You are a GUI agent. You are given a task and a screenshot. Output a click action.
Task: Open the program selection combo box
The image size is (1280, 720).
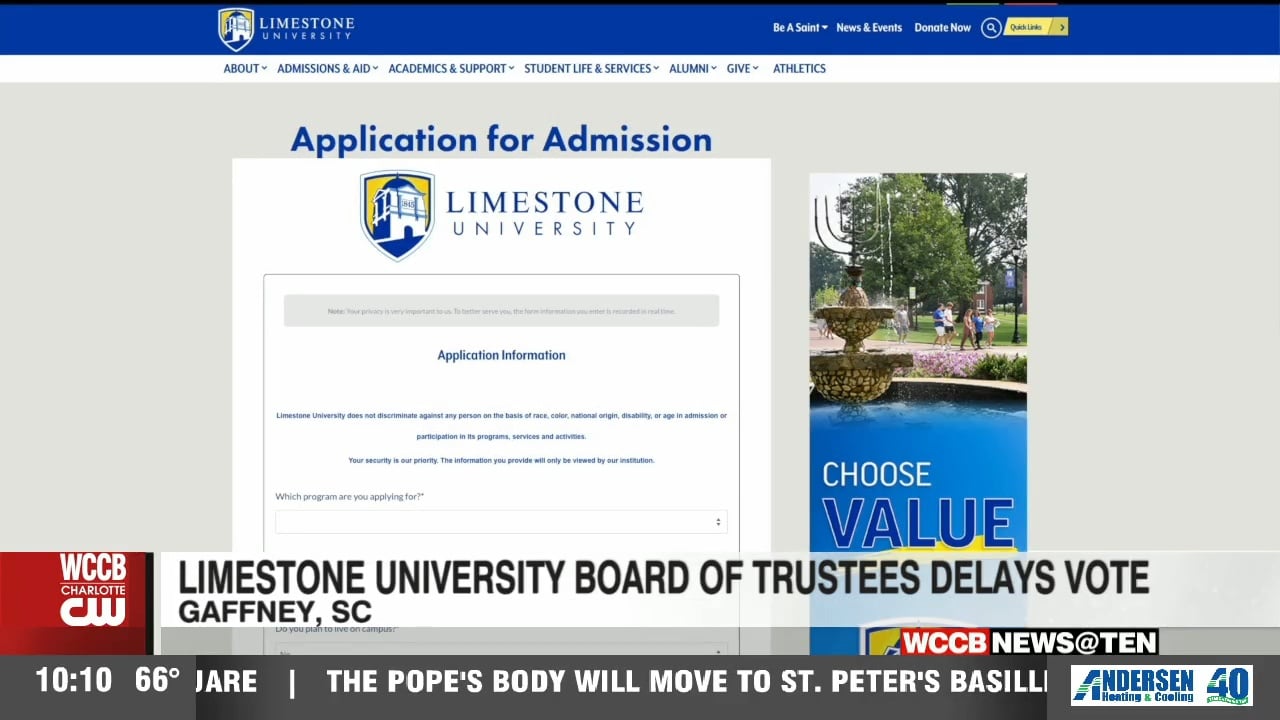pyautogui.click(x=501, y=522)
